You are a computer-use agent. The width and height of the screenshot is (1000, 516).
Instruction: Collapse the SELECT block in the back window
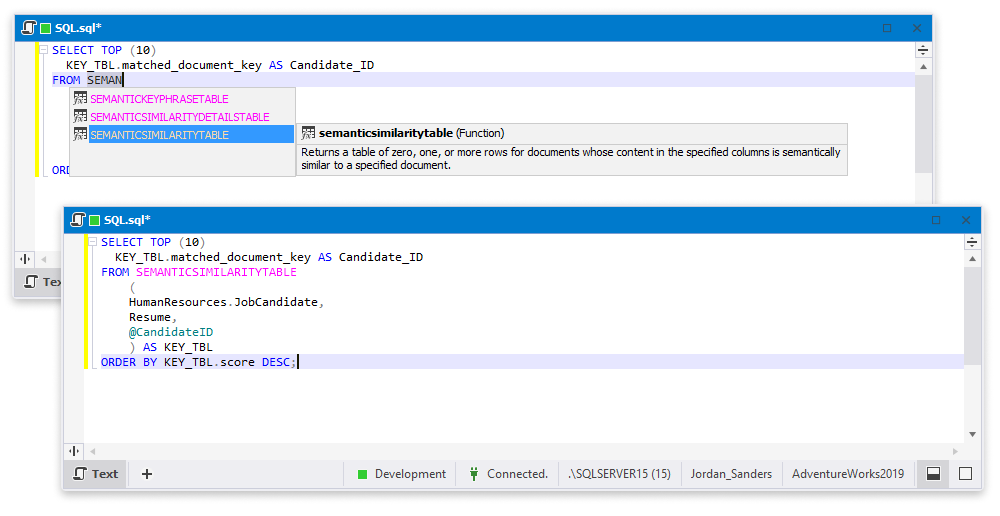43,50
